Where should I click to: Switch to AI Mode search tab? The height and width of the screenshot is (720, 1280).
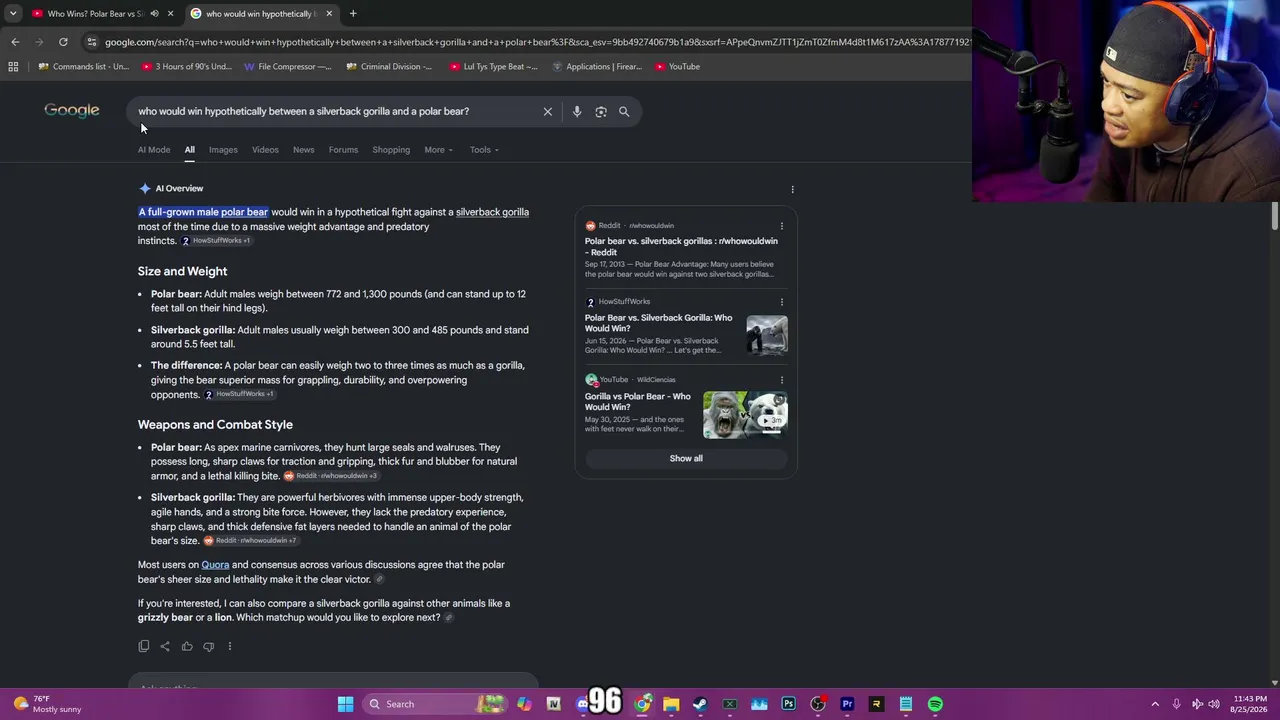[154, 150]
